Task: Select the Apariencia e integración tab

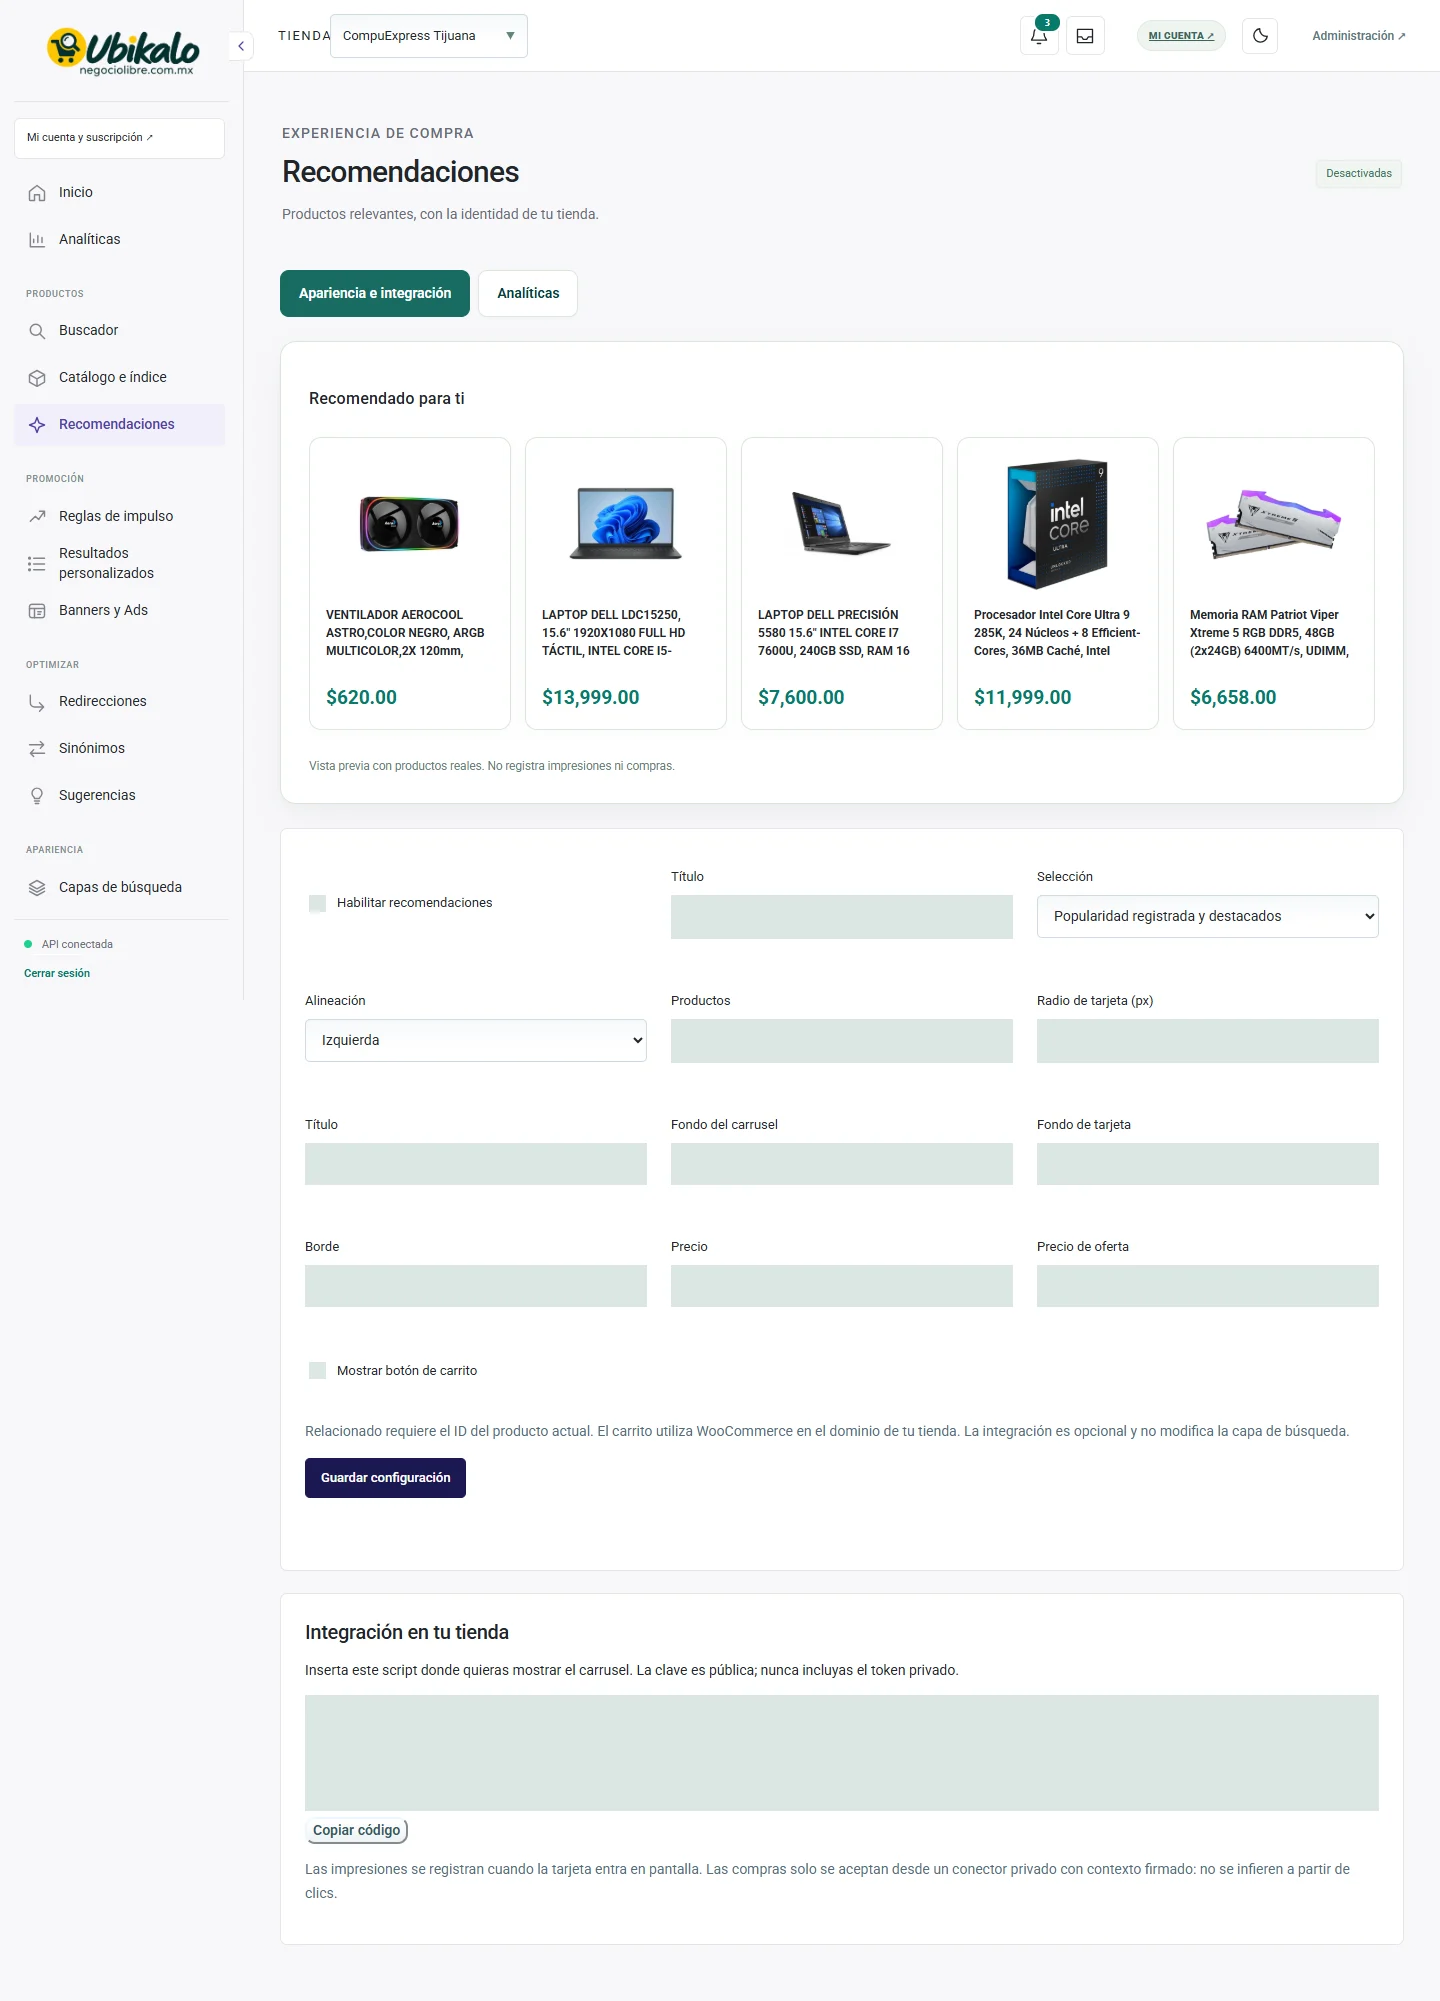Action: point(375,294)
